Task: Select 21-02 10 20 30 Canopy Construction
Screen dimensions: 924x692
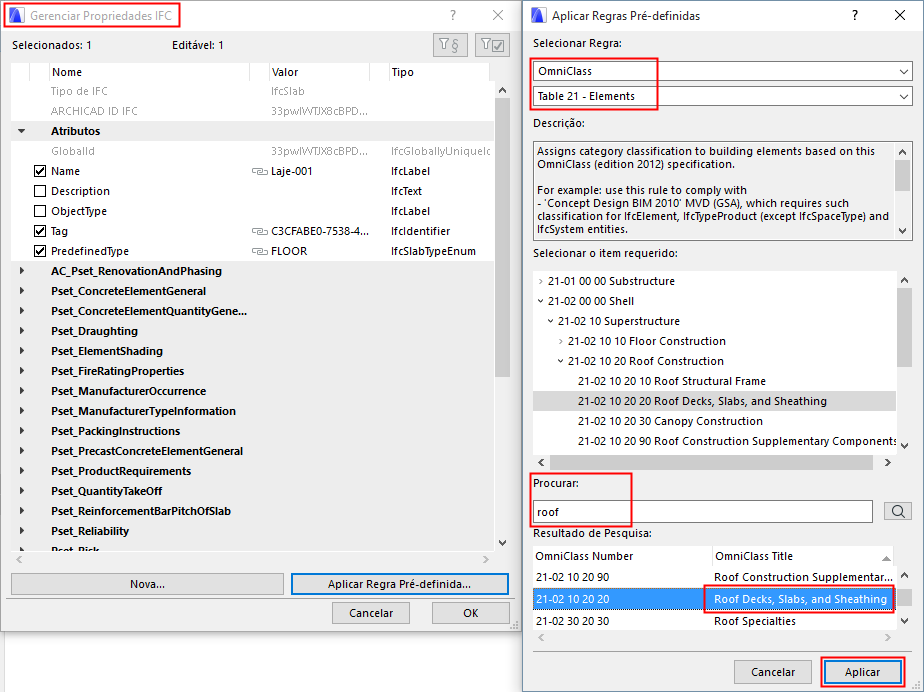Action: tap(670, 421)
